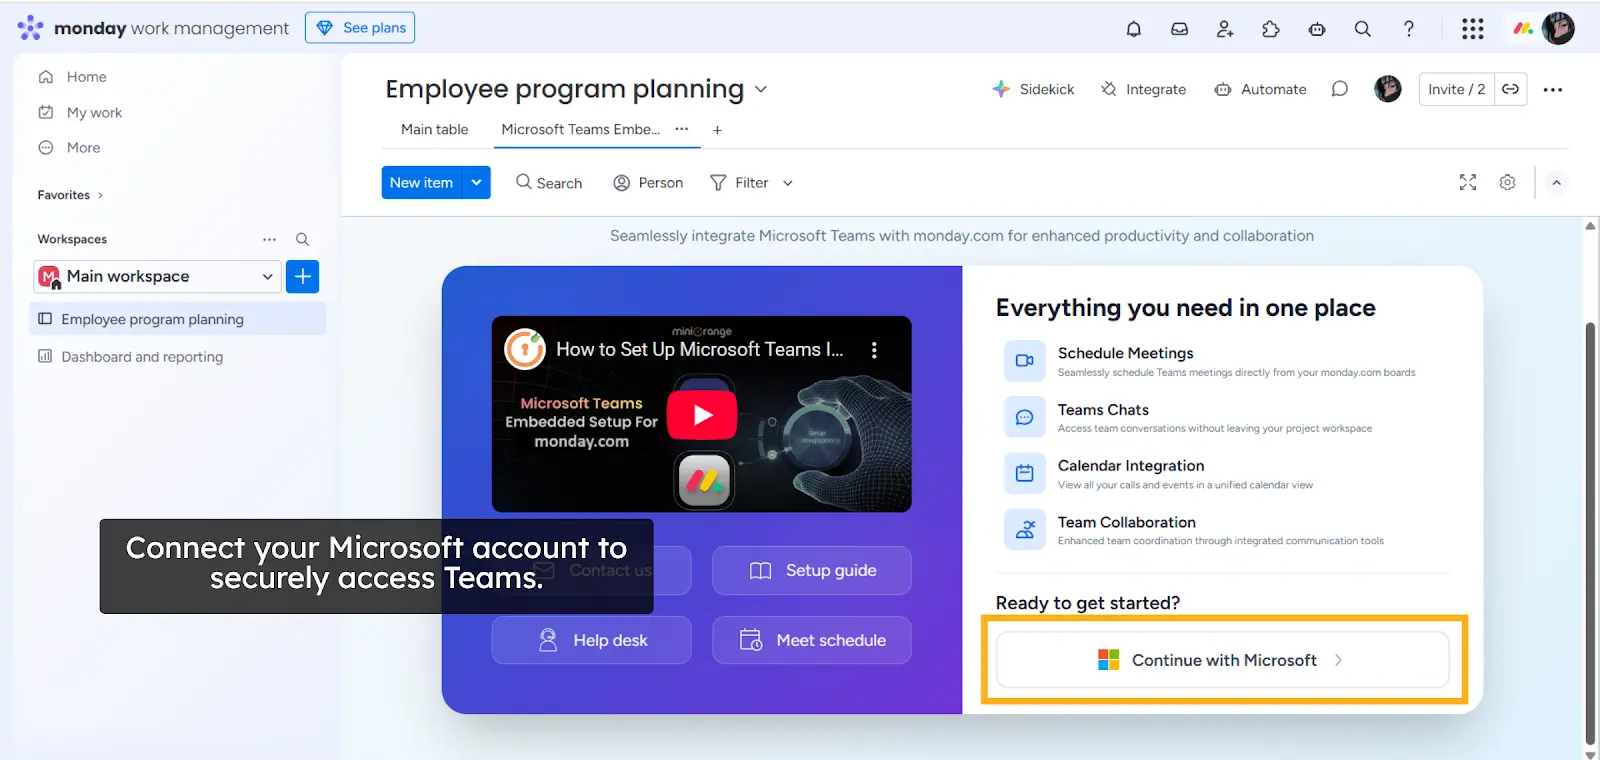
Task: Add a new board view with plus
Action: [x=717, y=129]
